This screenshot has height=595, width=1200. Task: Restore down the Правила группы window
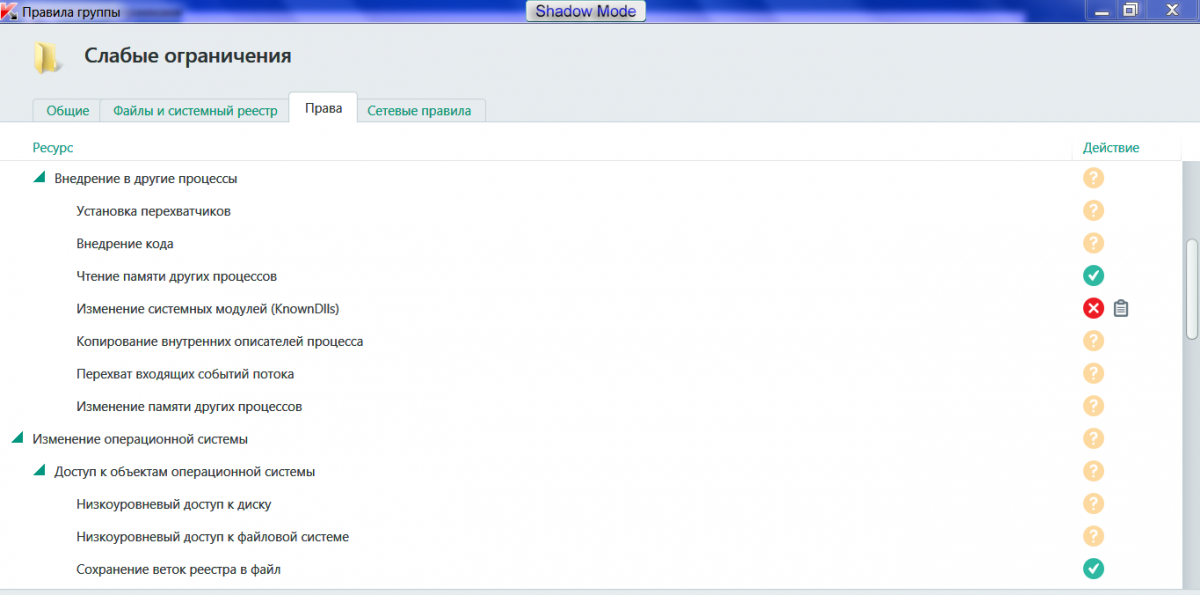[1130, 10]
